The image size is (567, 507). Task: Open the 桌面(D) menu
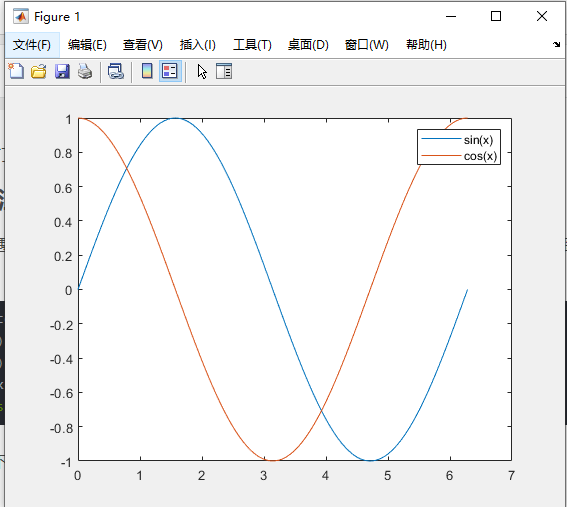click(x=308, y=45)
